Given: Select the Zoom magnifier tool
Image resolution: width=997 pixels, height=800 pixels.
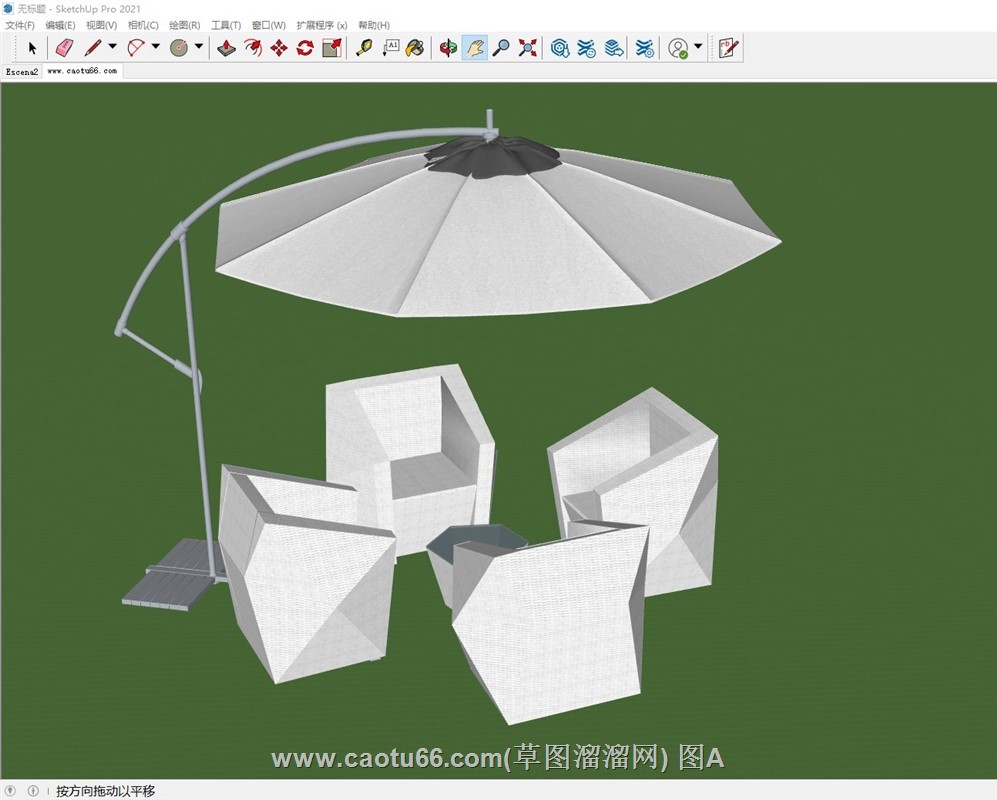Looking at the screenshot, I should pyautogui.click(x=502, y=48).
